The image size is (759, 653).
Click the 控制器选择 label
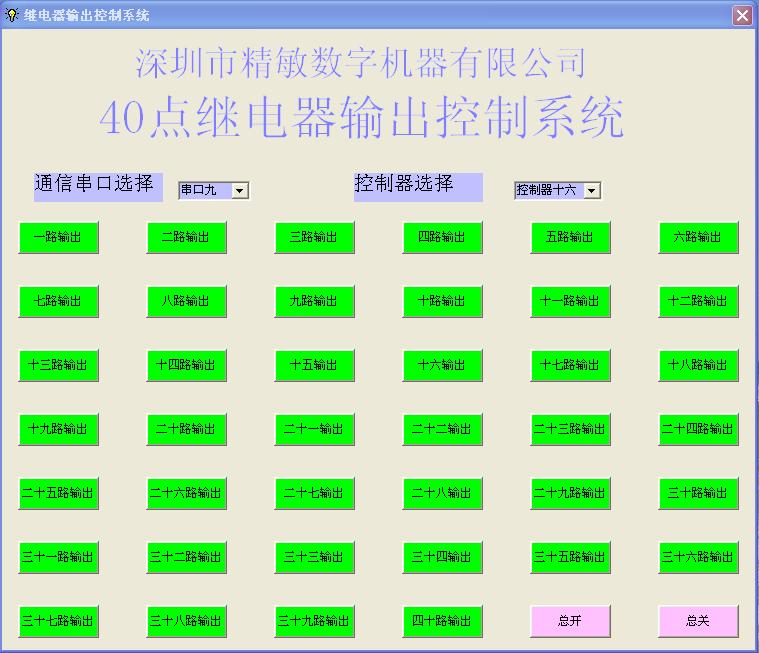(417, 185)
